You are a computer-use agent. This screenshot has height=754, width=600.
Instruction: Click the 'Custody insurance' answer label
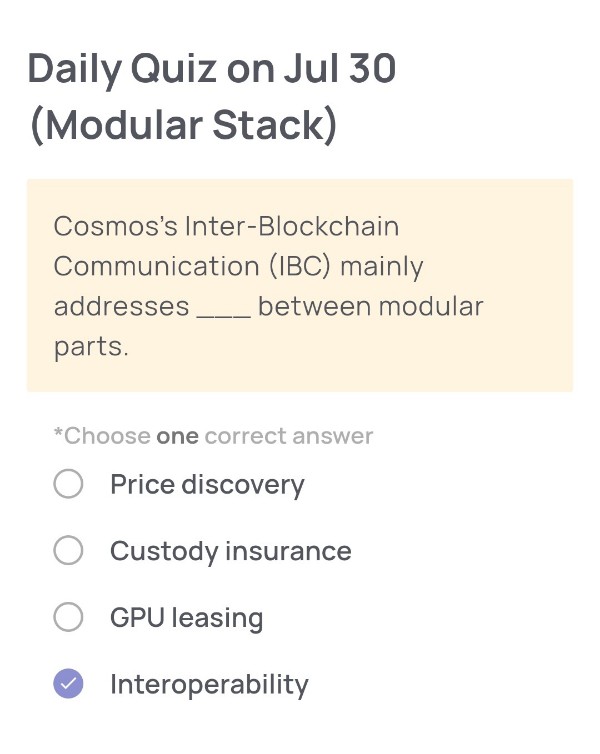(x=231, y=551)
